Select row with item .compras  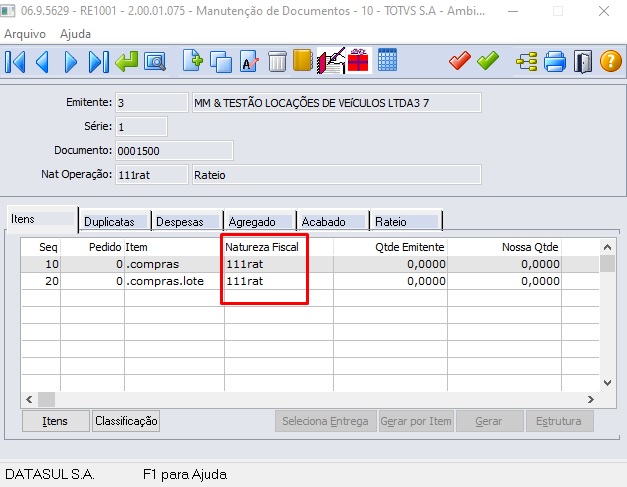(310, 264)
